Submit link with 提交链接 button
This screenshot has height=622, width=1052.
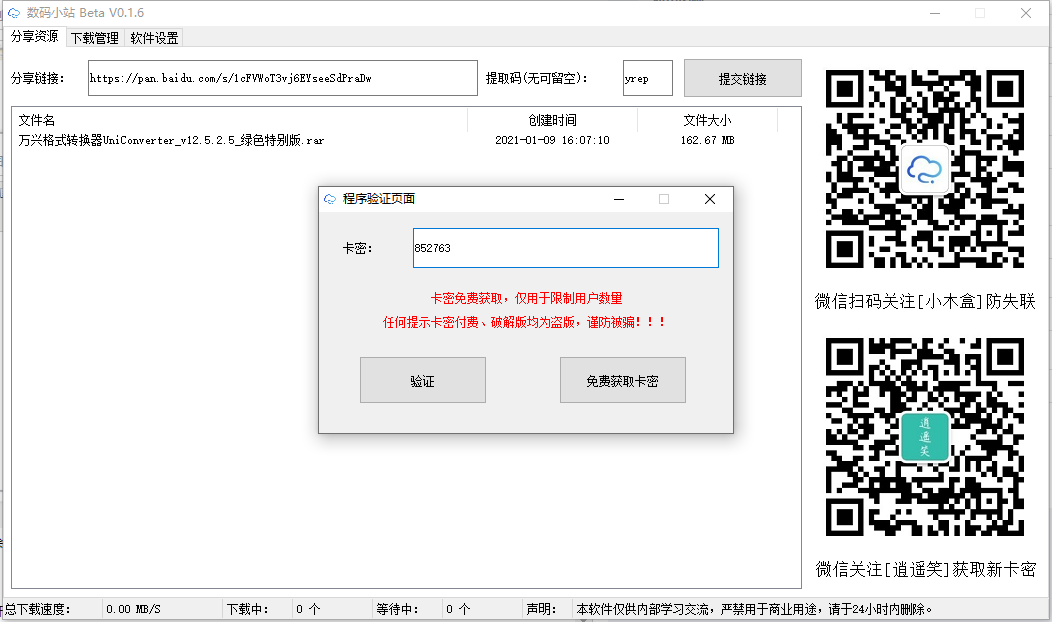(x=743, y=79)
